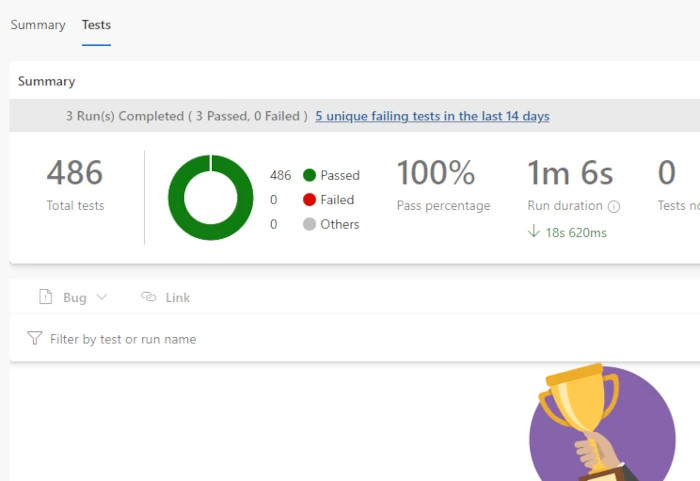
Task: Click the red Failed legend dot
Action: pyautogui.click(x=309, y=200)
